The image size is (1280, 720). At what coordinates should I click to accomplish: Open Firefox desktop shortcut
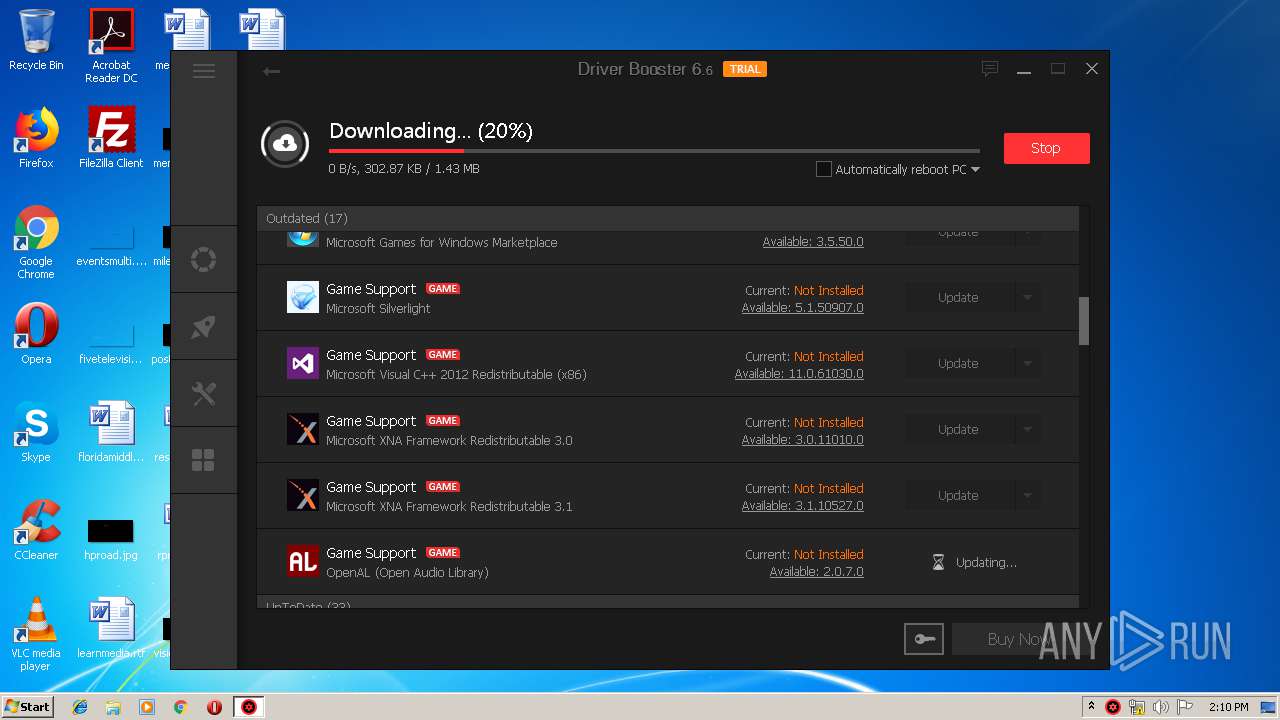pos(36,138)
